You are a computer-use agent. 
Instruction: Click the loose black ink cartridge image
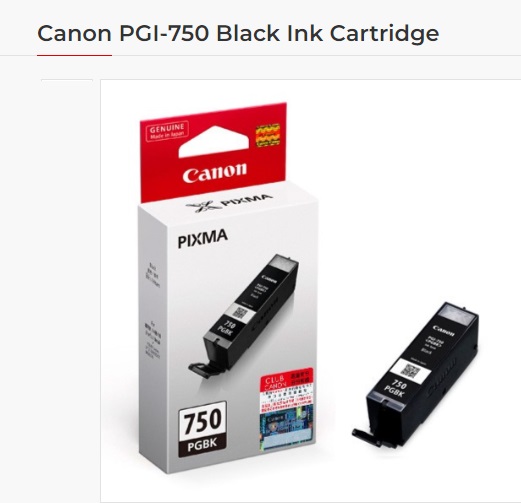point(416,374)
